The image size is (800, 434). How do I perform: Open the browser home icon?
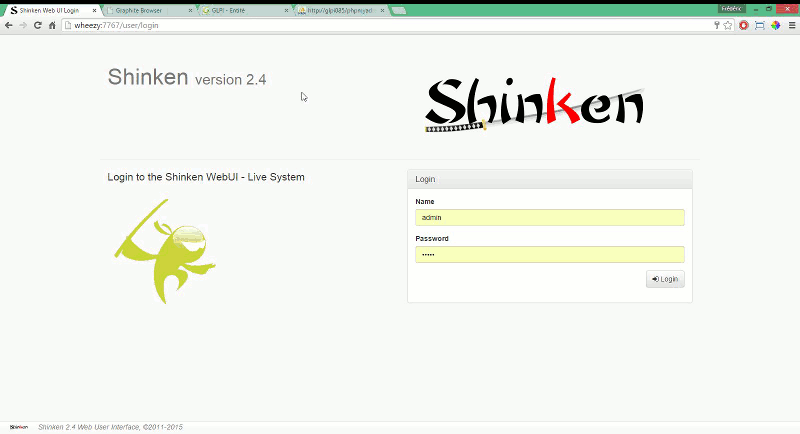coord(52,25)
